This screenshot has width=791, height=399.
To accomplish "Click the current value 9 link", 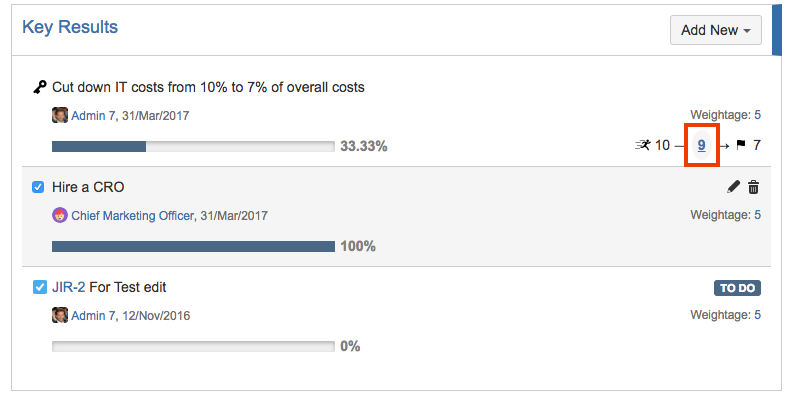I will [701, 145].
